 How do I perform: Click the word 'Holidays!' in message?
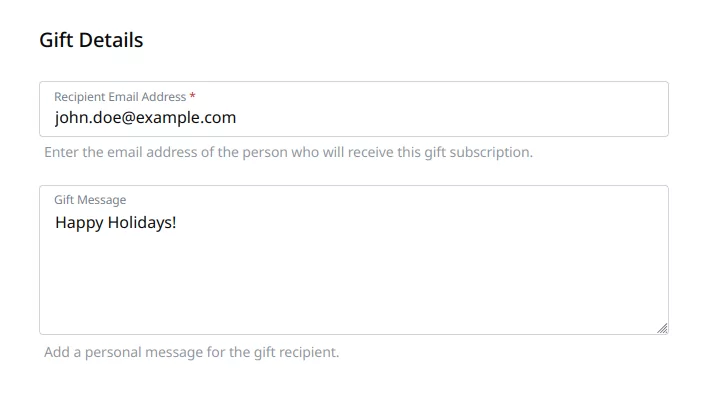pos(143,222)
